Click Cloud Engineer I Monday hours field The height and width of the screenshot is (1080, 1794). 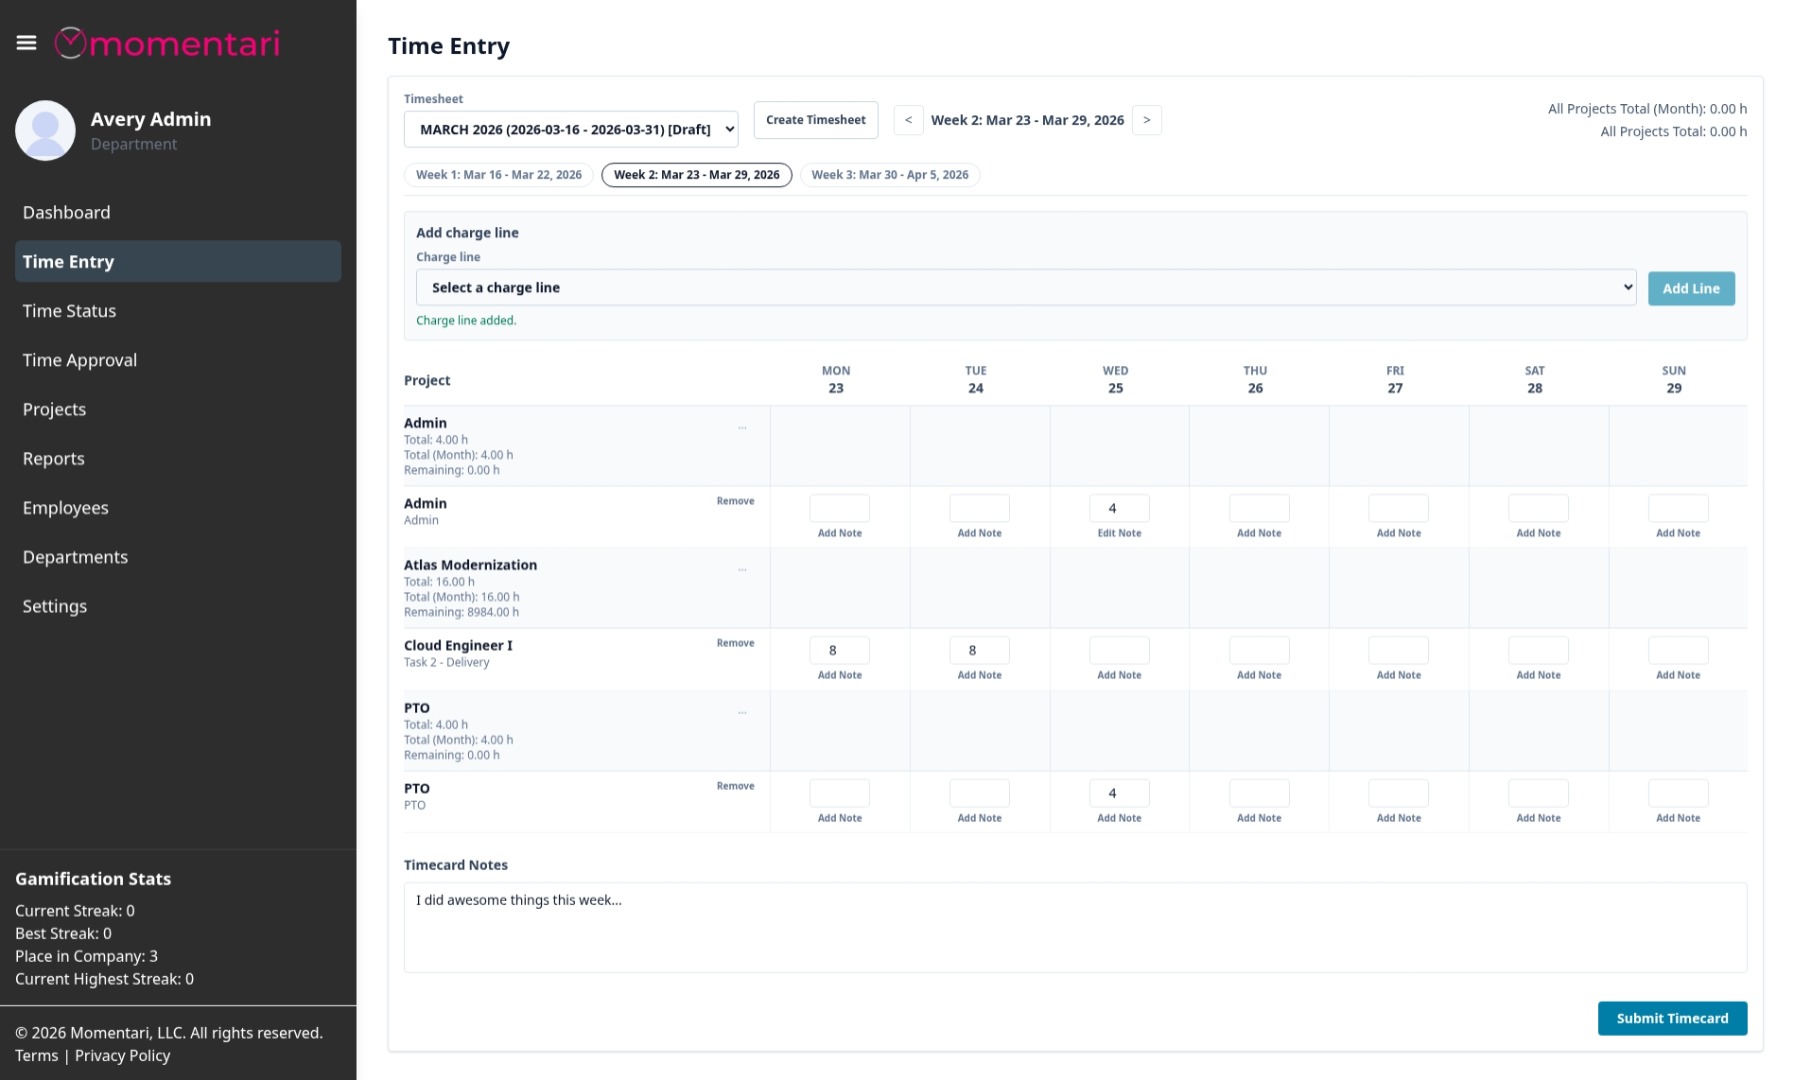point(838,650)
